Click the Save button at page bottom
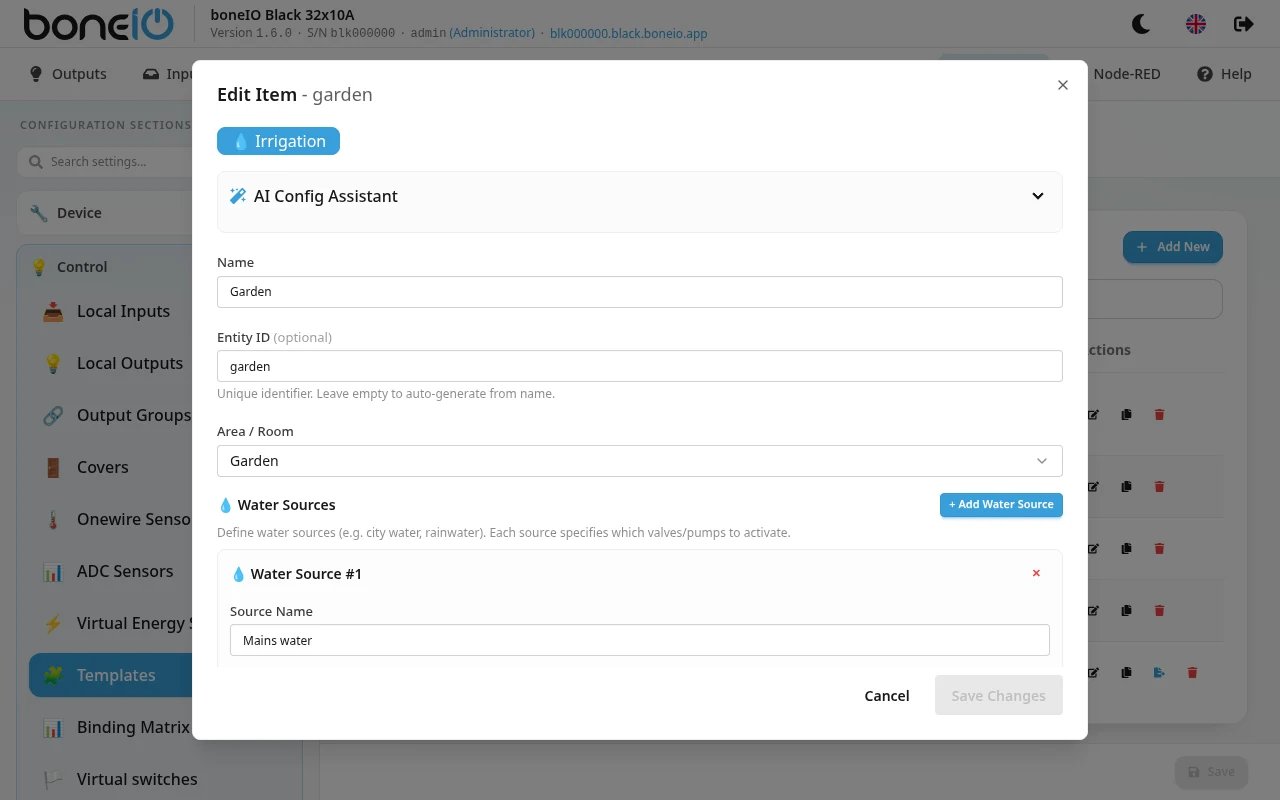 1211,772
